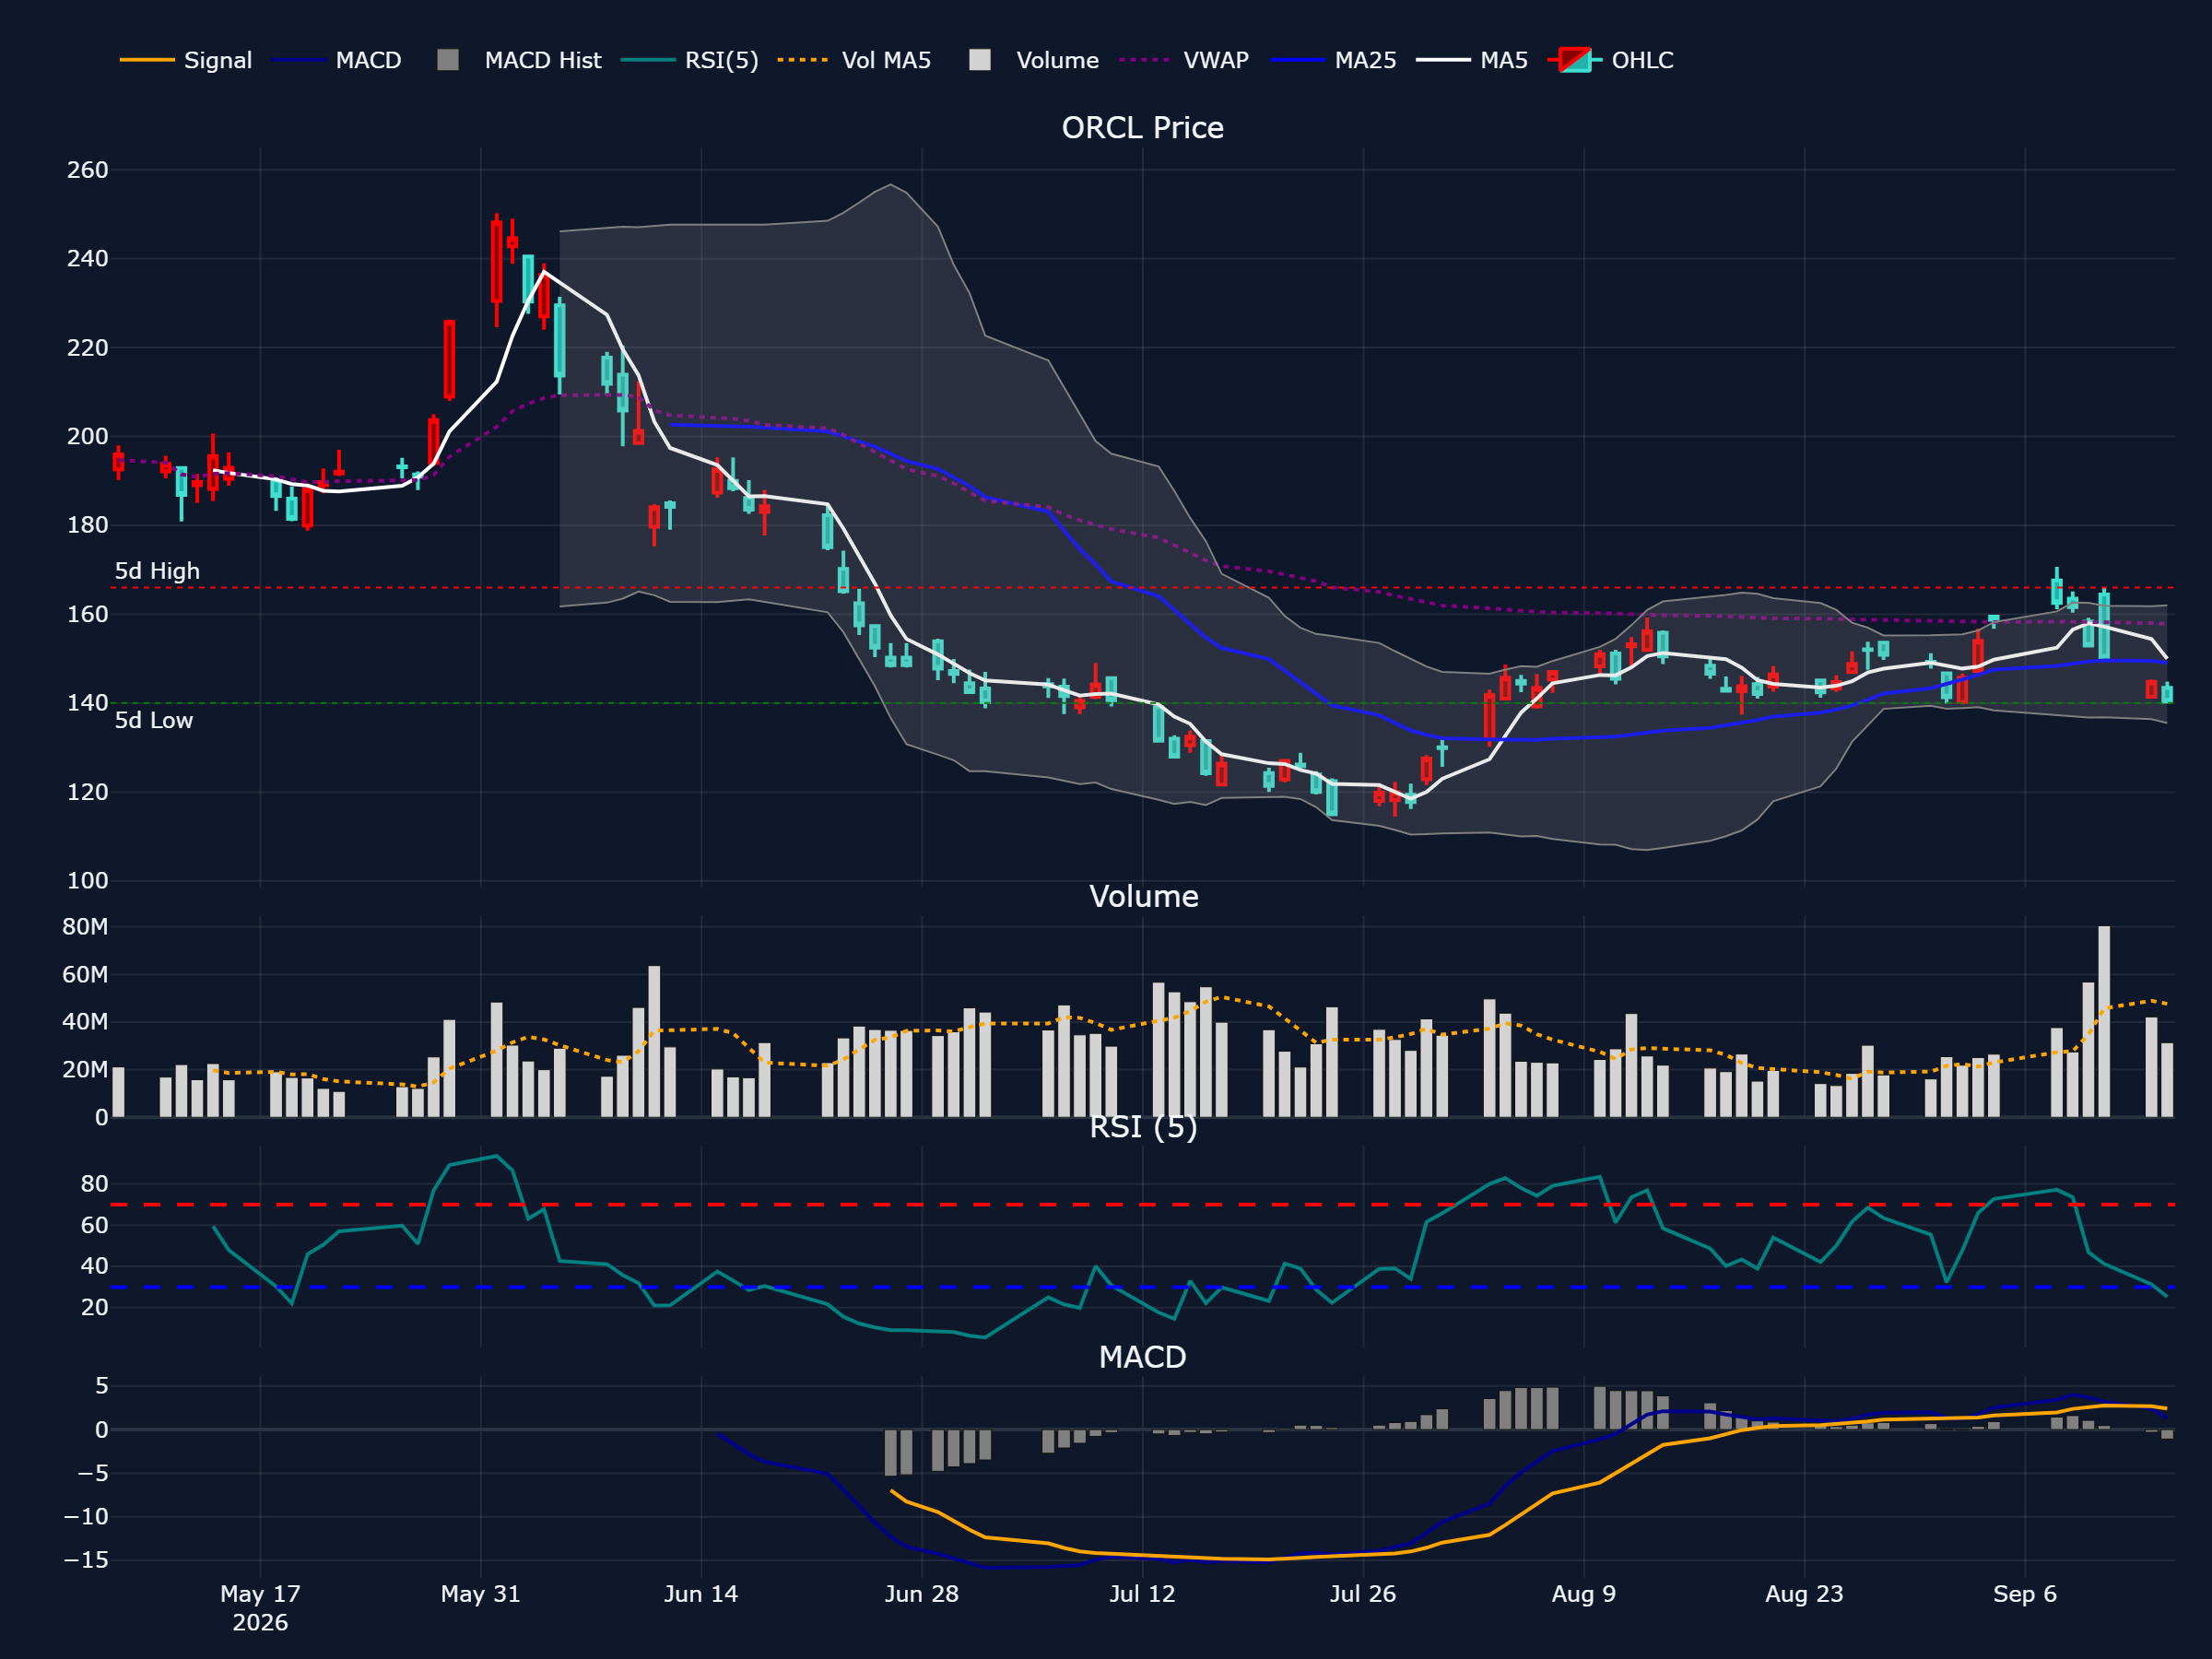Hide the MACD Hist legend series
This screenshot has height=1659, width=2212.
[x=520, y=60]
